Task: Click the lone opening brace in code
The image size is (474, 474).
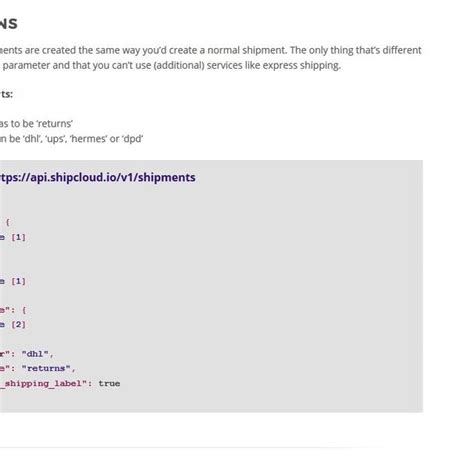Action: pos(8,222)
